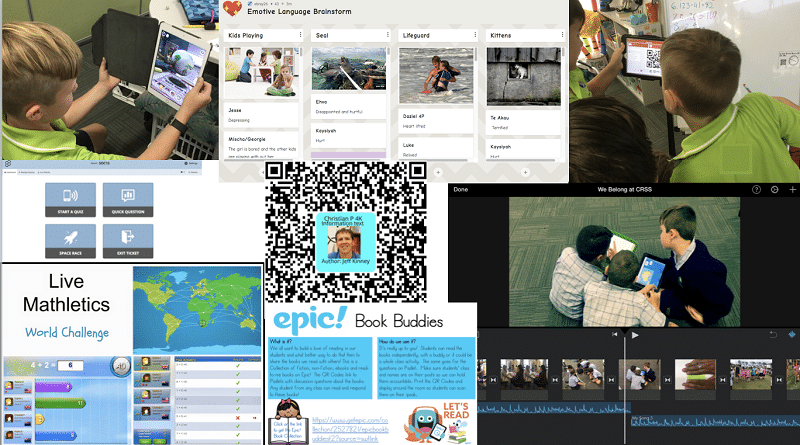Click the skip-to-beginning button in iMovie
The height and width of the screenshot is (445, 800).
614,335
